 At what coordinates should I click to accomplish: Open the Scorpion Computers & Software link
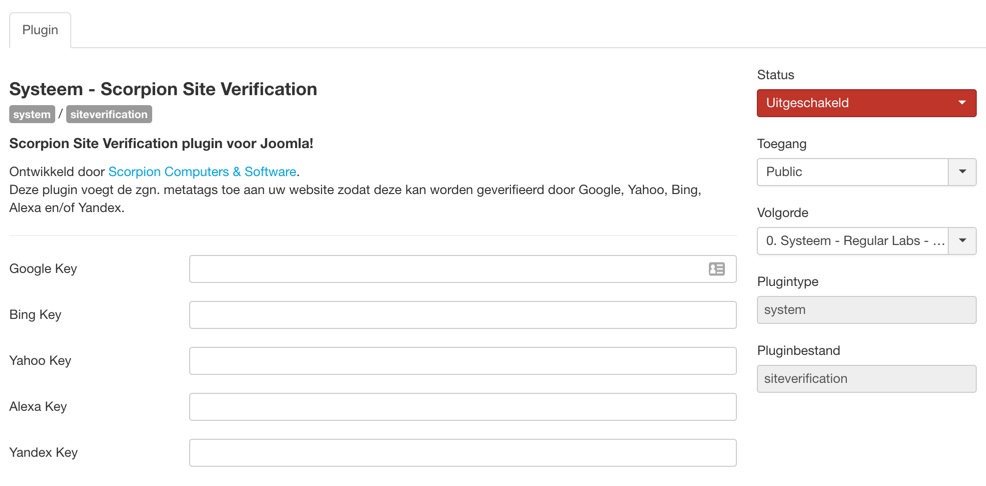202,172
